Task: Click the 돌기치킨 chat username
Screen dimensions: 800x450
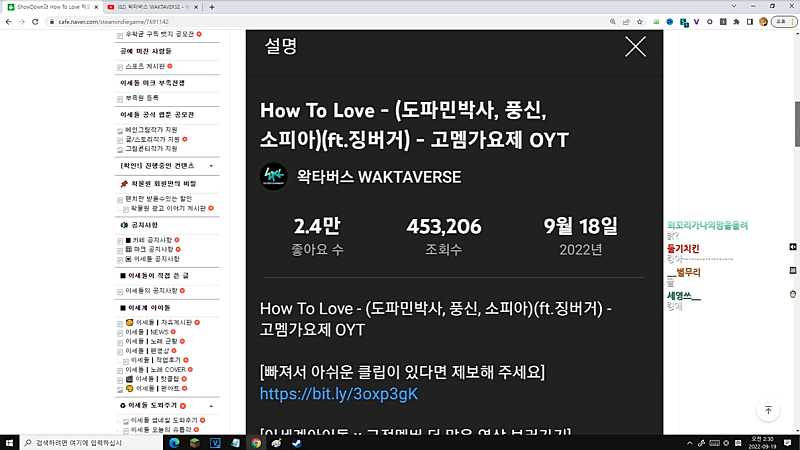Action: tap(683, 249)
